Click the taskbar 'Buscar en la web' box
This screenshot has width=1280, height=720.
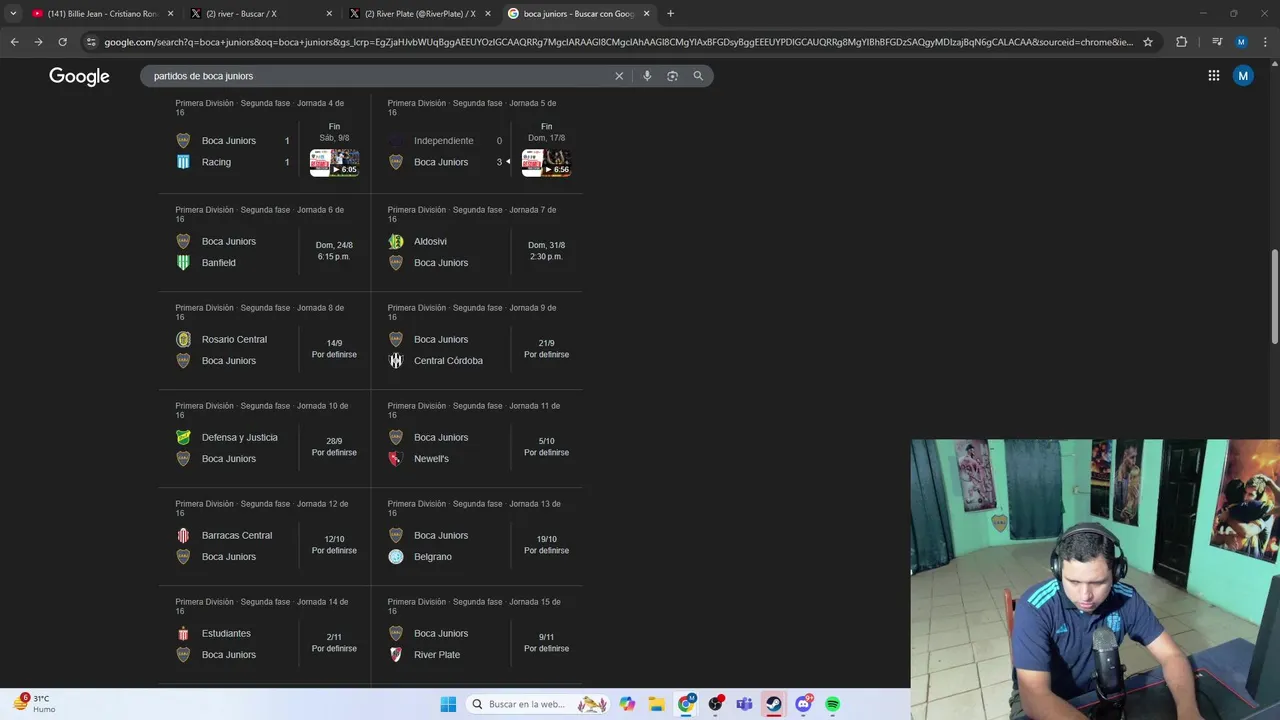[x=538, y=704]
